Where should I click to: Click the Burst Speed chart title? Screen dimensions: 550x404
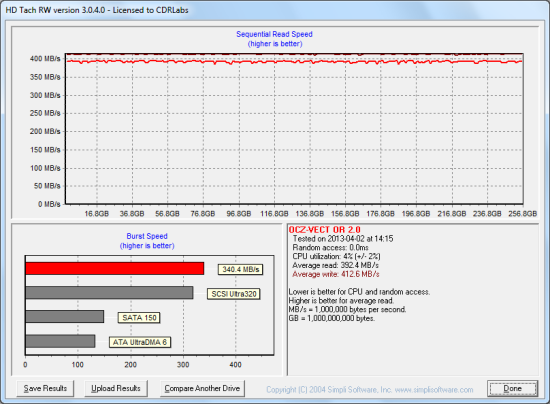[147, 236]
